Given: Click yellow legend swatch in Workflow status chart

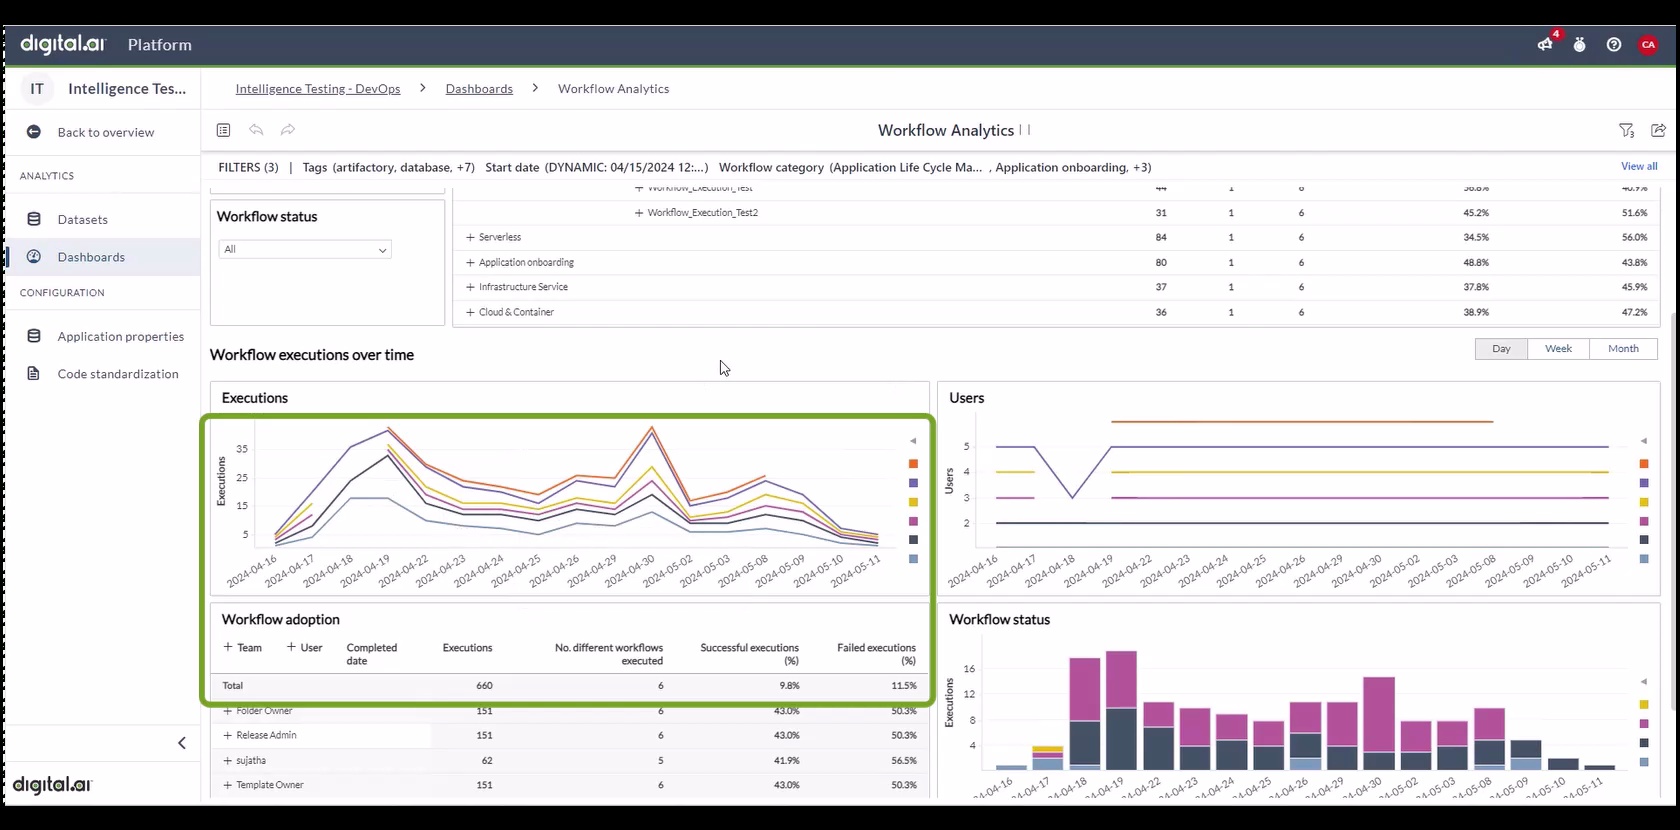Looking at the screenshot, I should (x=1644, y=705).
